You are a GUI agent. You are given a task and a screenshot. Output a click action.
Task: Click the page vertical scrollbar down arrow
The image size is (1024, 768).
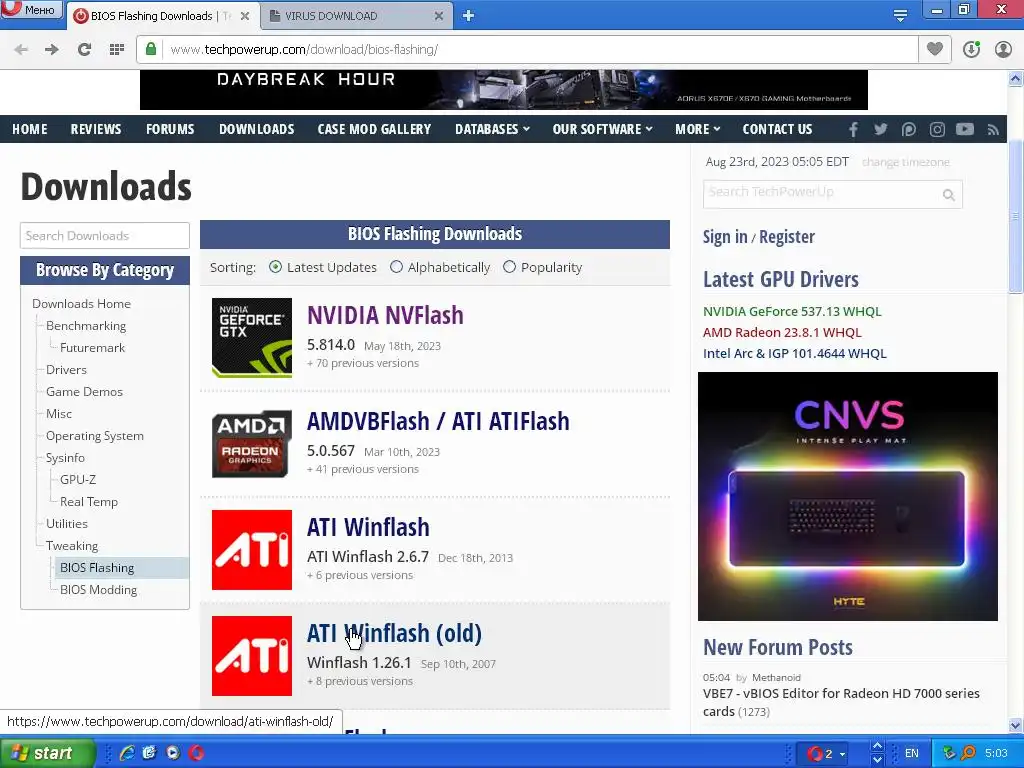pyautogui.click(x=1016, y=725)
